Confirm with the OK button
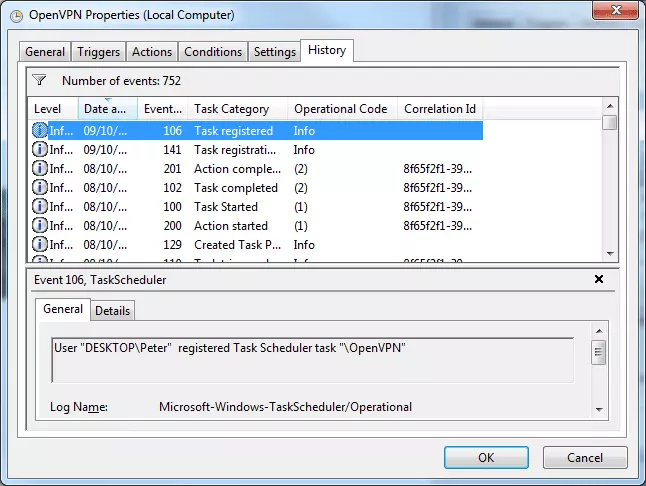Screen dimensions: 646x486 pyautogui.click(x=486, y=458)
